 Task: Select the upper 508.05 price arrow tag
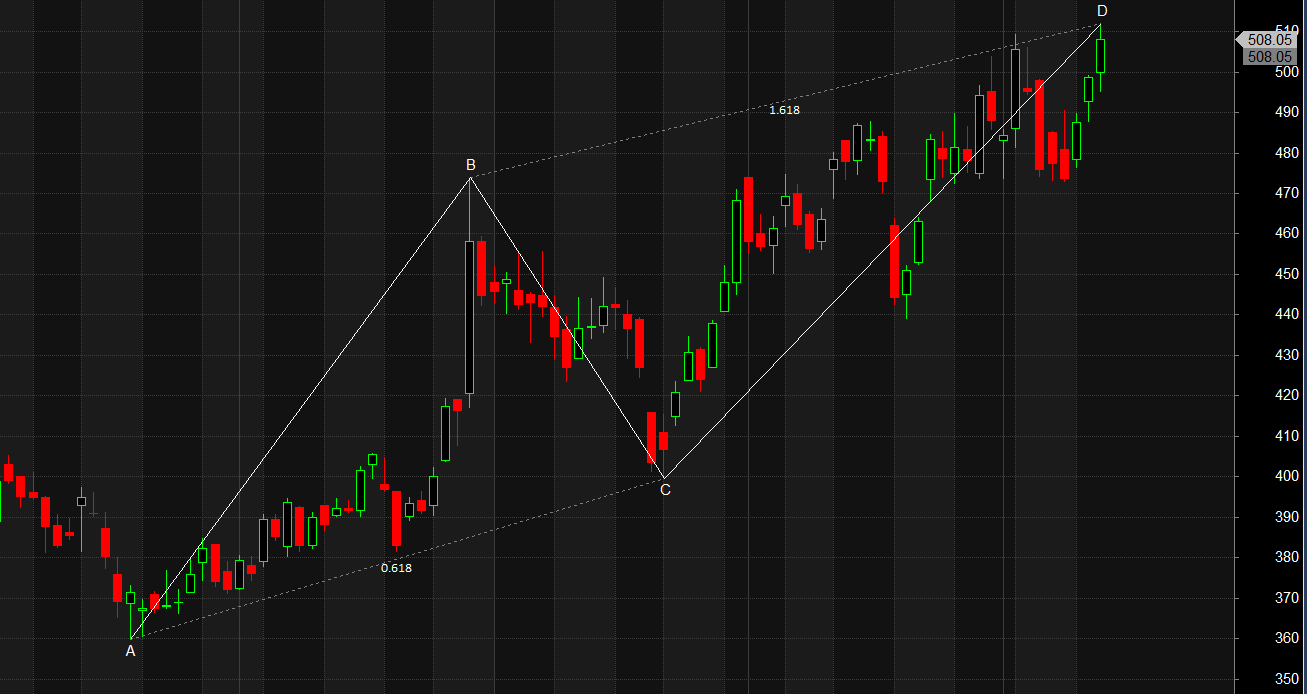pyautogui.click(x=1269, y=40)
